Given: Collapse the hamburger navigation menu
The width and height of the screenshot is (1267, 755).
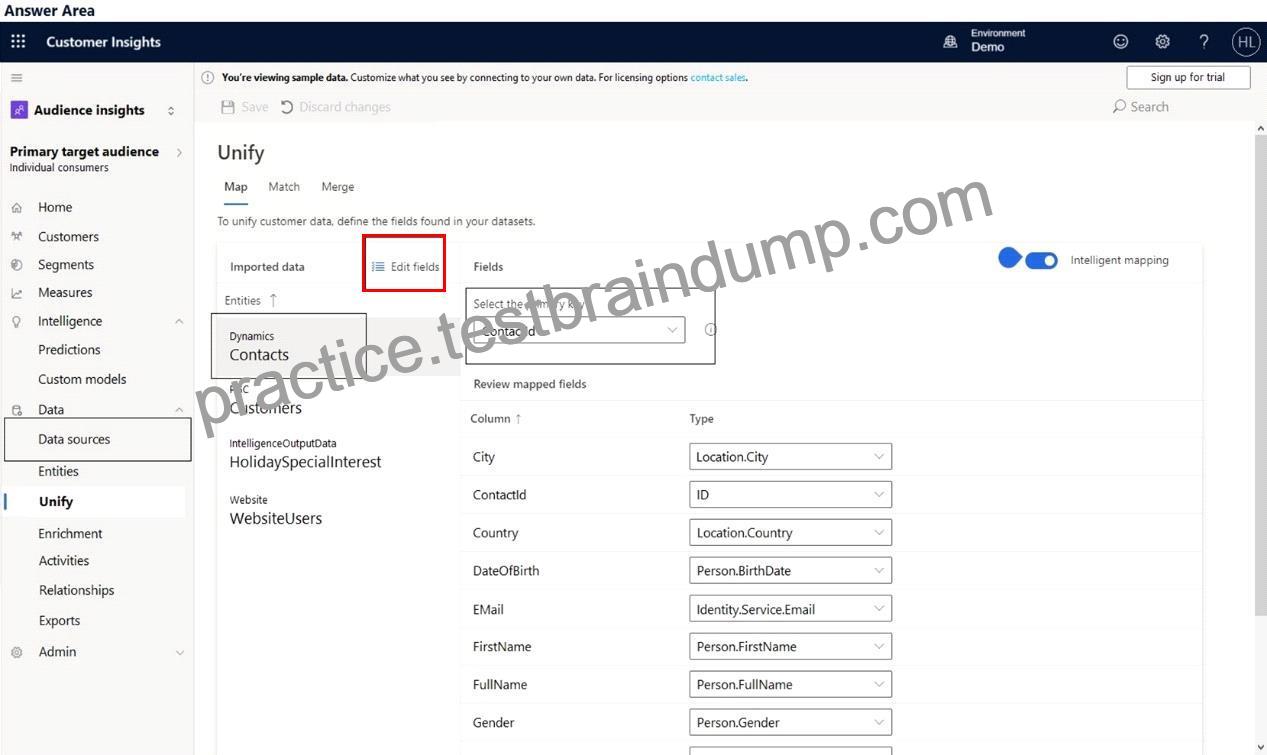Looking at the screenshot, I should tap(16, 78).
